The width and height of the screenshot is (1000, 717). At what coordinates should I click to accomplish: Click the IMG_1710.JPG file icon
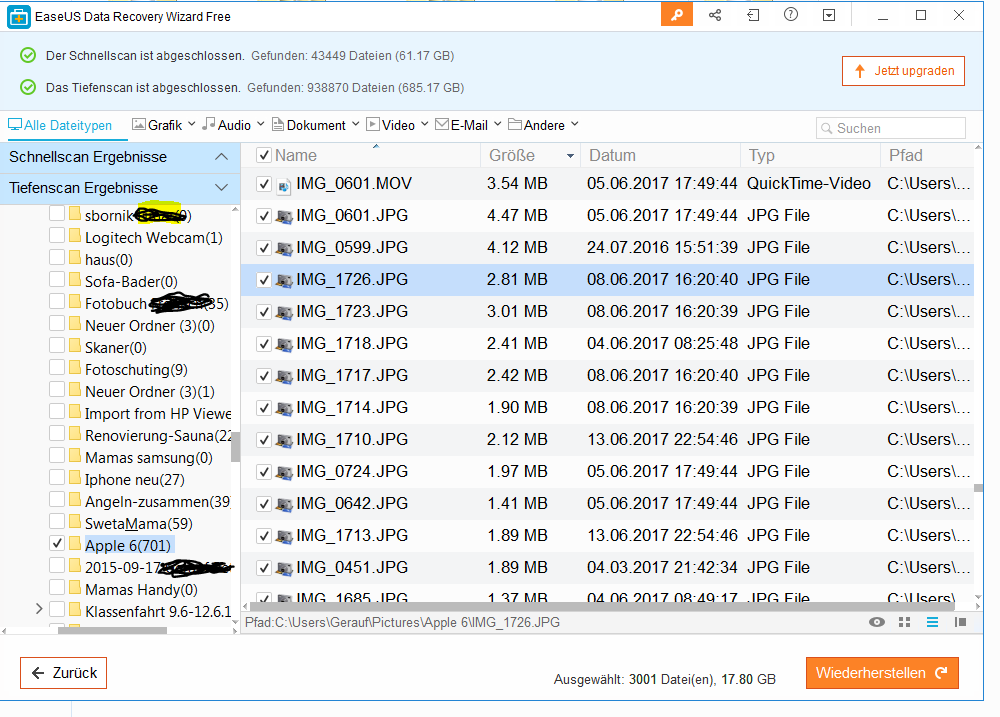284,441
